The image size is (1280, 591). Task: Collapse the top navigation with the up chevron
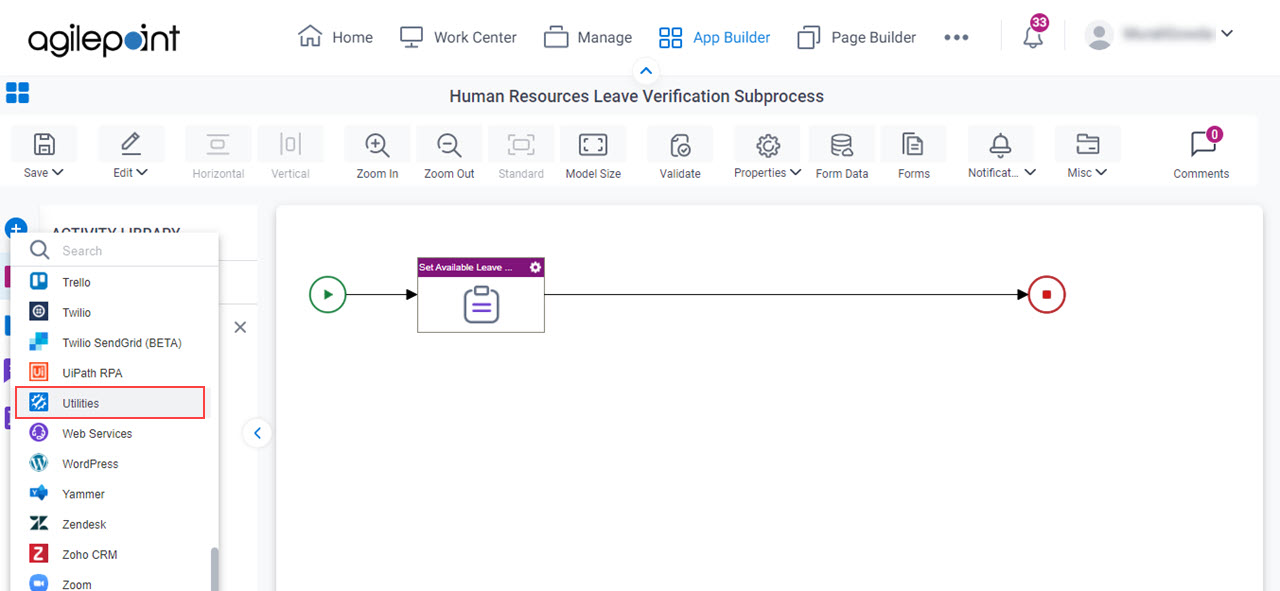(645, 71)
